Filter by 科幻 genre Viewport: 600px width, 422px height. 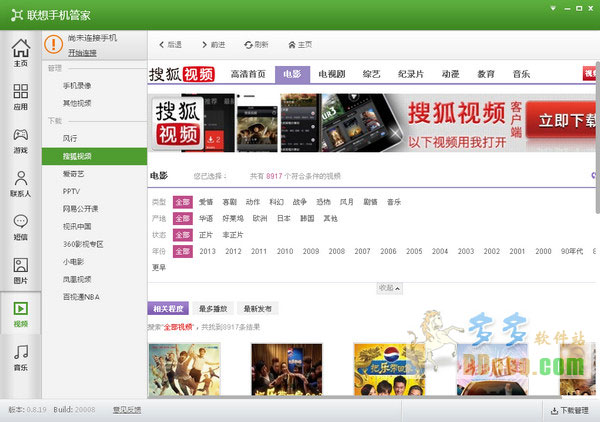[276, 202]
